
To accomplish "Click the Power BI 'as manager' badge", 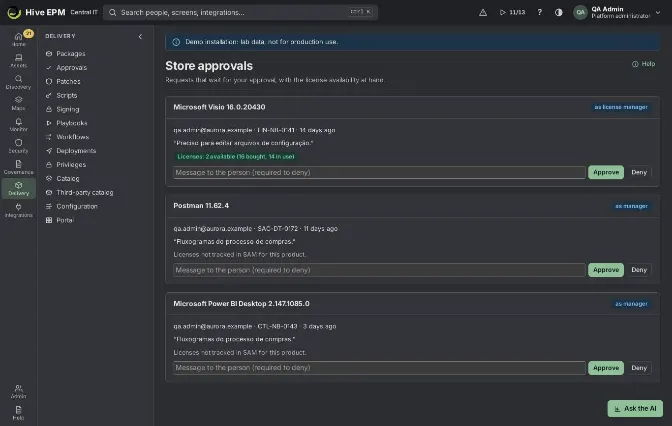I will pyautogui.click(x=631, y=304).
